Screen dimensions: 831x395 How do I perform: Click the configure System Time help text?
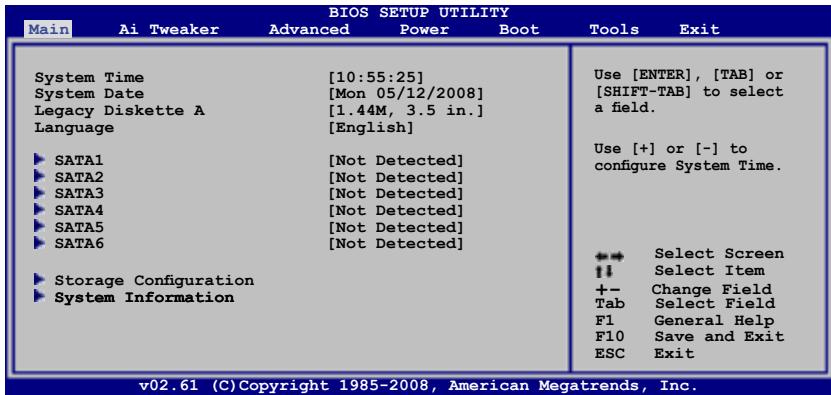pos(688,166)
